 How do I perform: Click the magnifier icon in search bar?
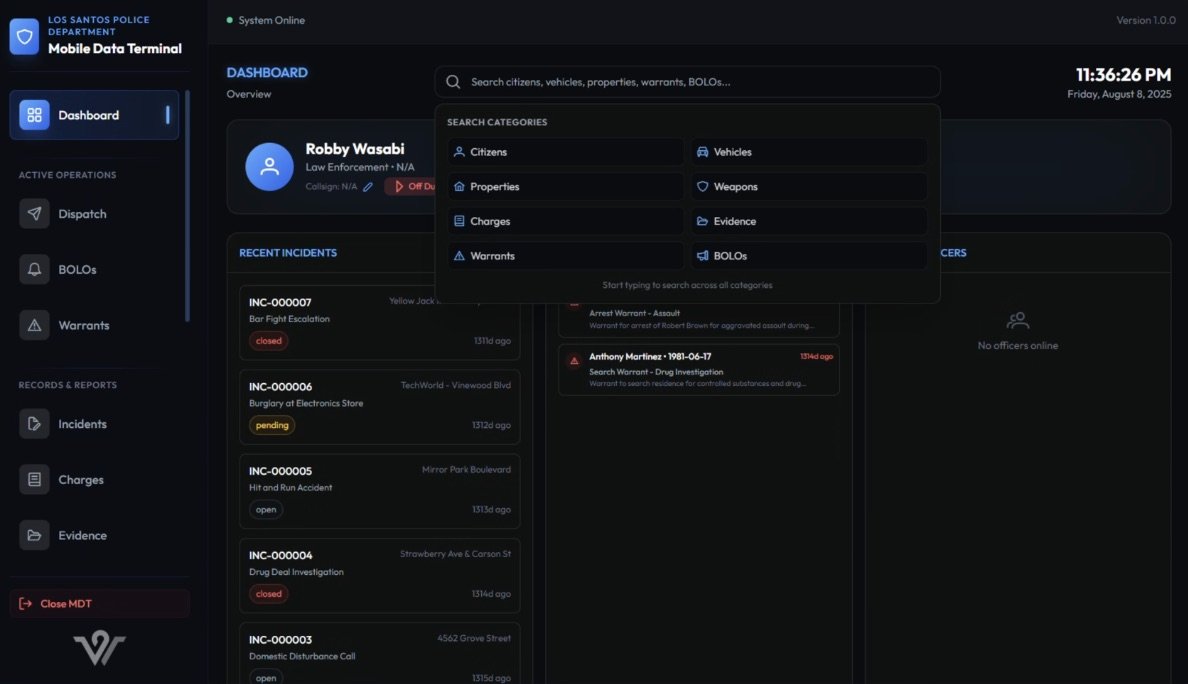click(x=453, y=82)
